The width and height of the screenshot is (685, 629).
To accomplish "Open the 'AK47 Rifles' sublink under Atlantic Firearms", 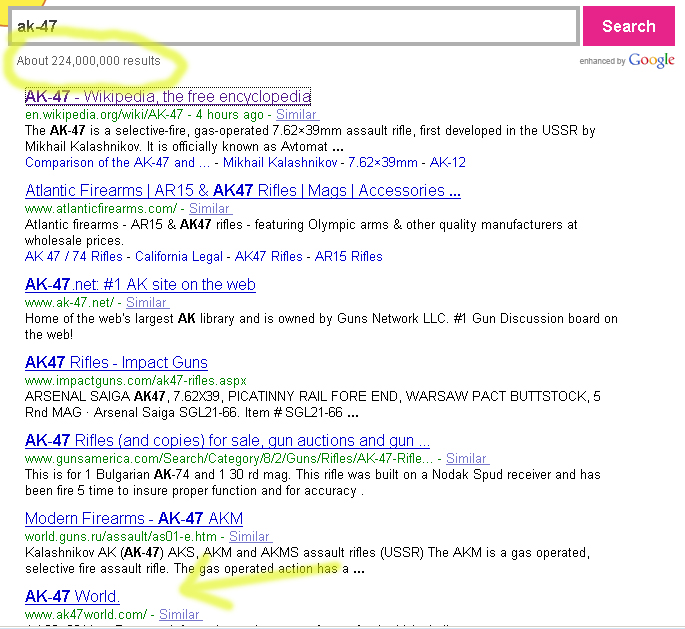I will (x=269, y=256).
